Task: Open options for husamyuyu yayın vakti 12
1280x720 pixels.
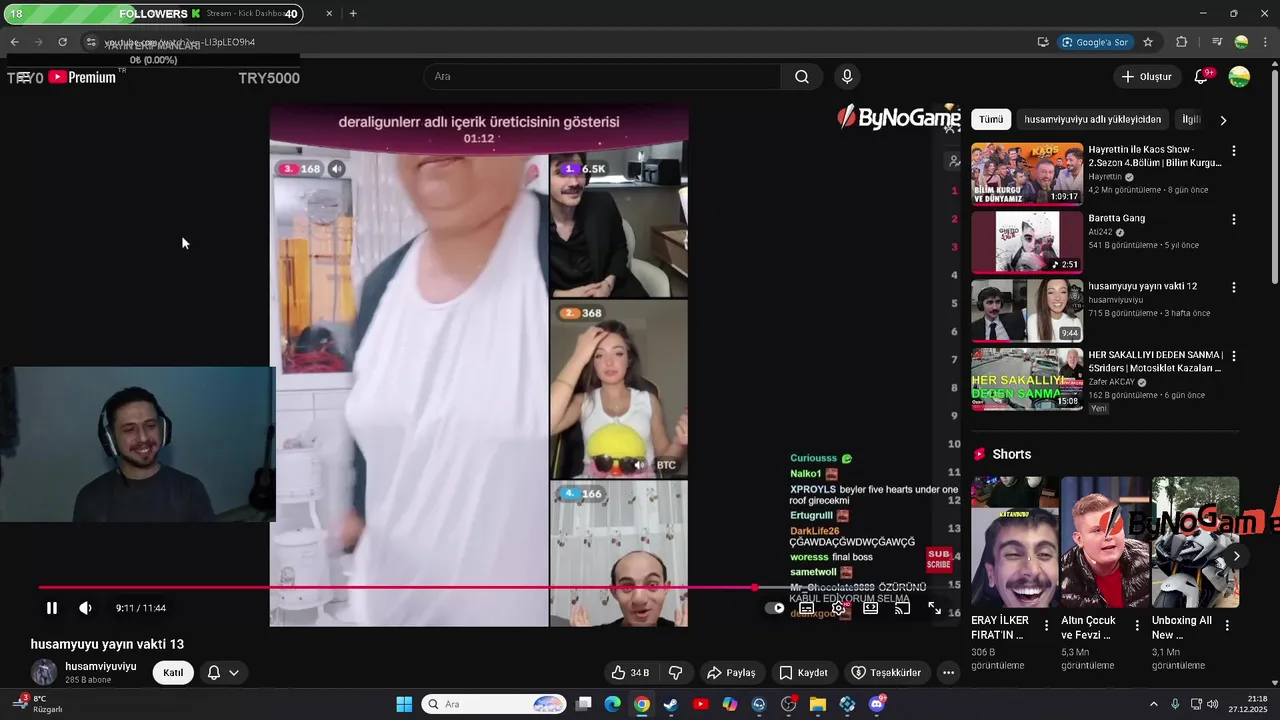Action: (1233, 287)
